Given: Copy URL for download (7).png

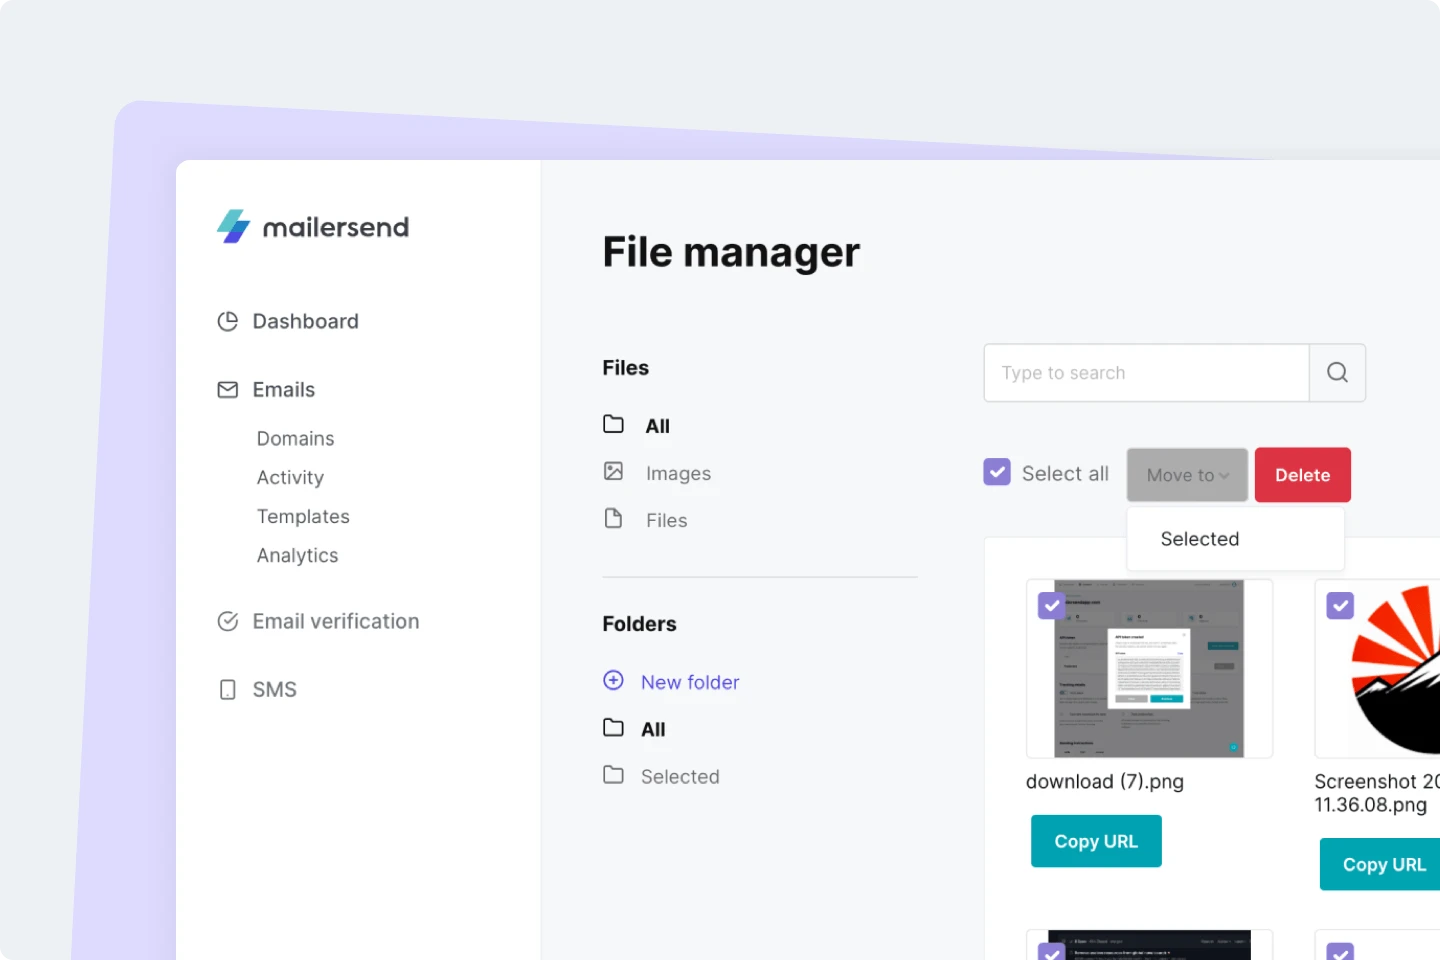Looking at the screenshot, I should point(1096,841).
